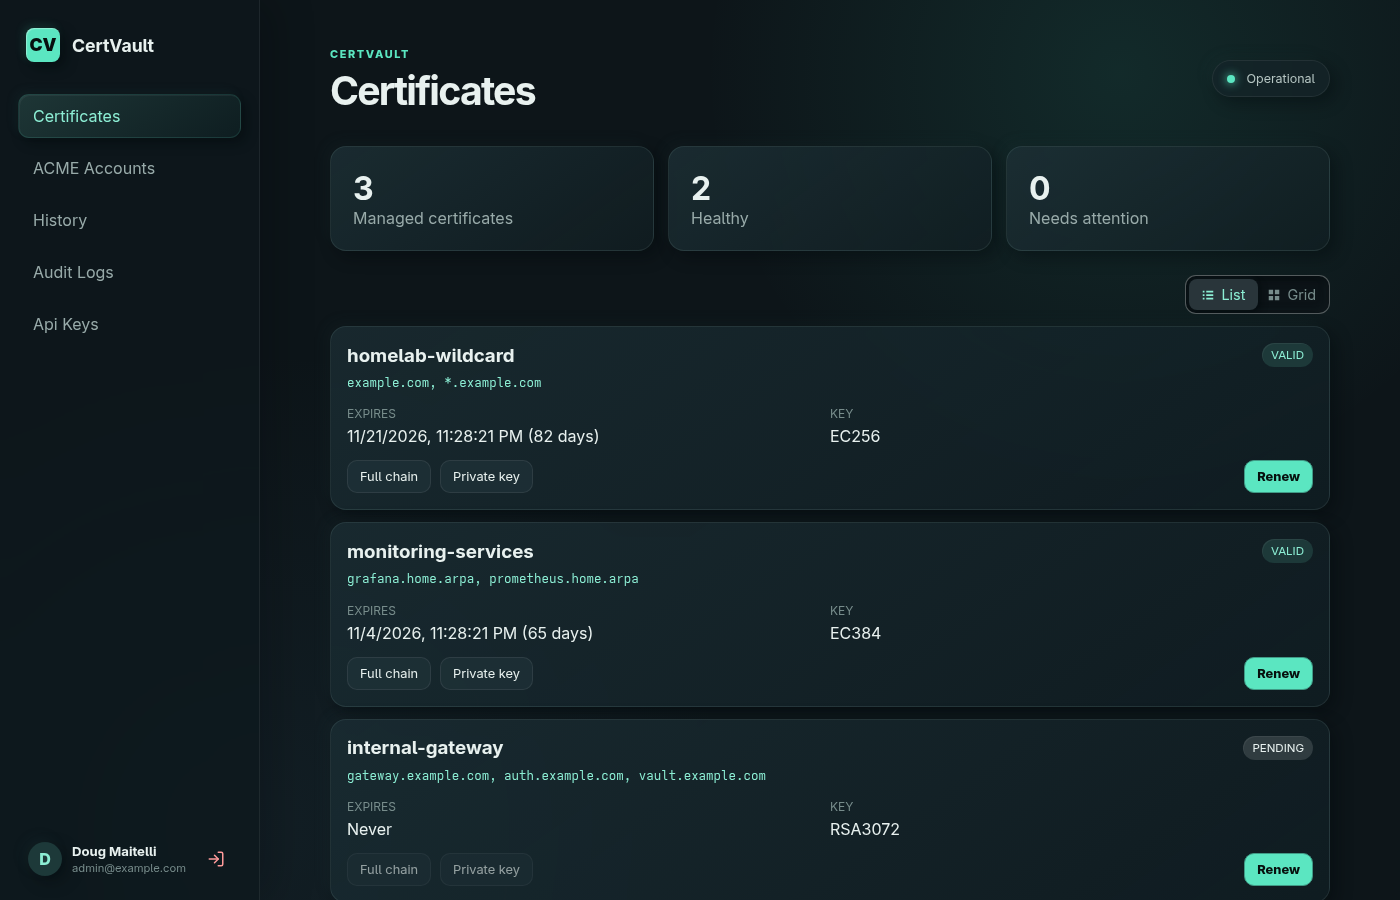Navigate to Api Keys
1400x900 pixels.
129,324
